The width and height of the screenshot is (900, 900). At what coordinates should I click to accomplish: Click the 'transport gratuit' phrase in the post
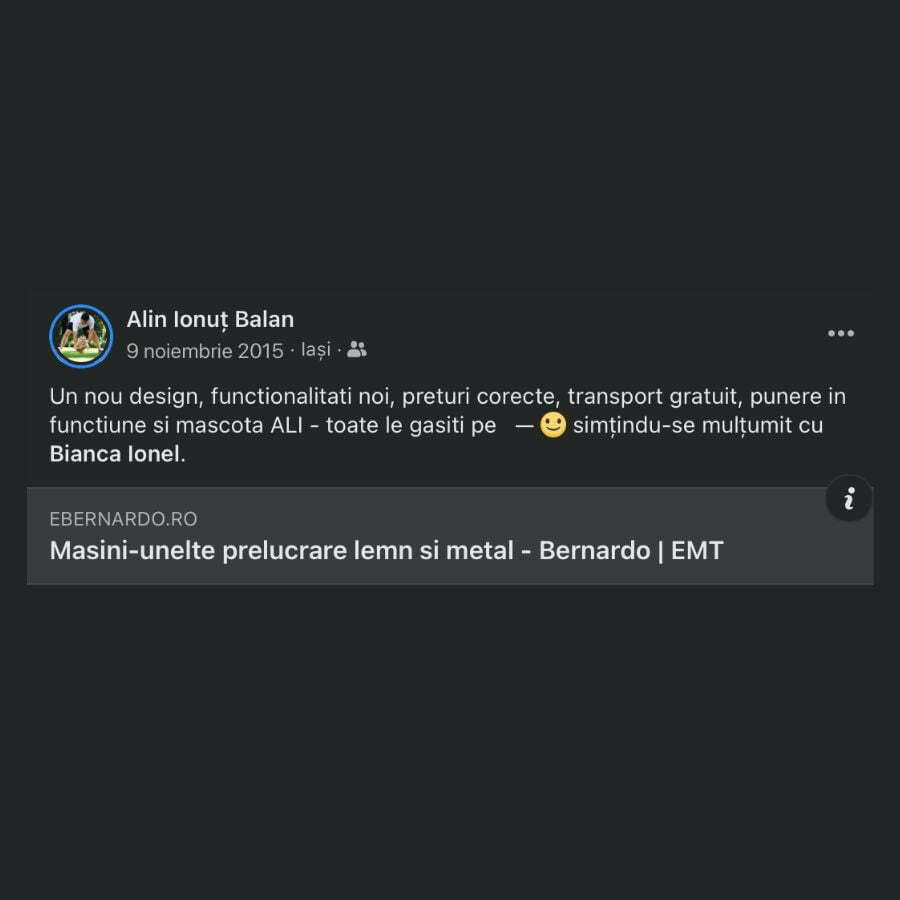653,397
